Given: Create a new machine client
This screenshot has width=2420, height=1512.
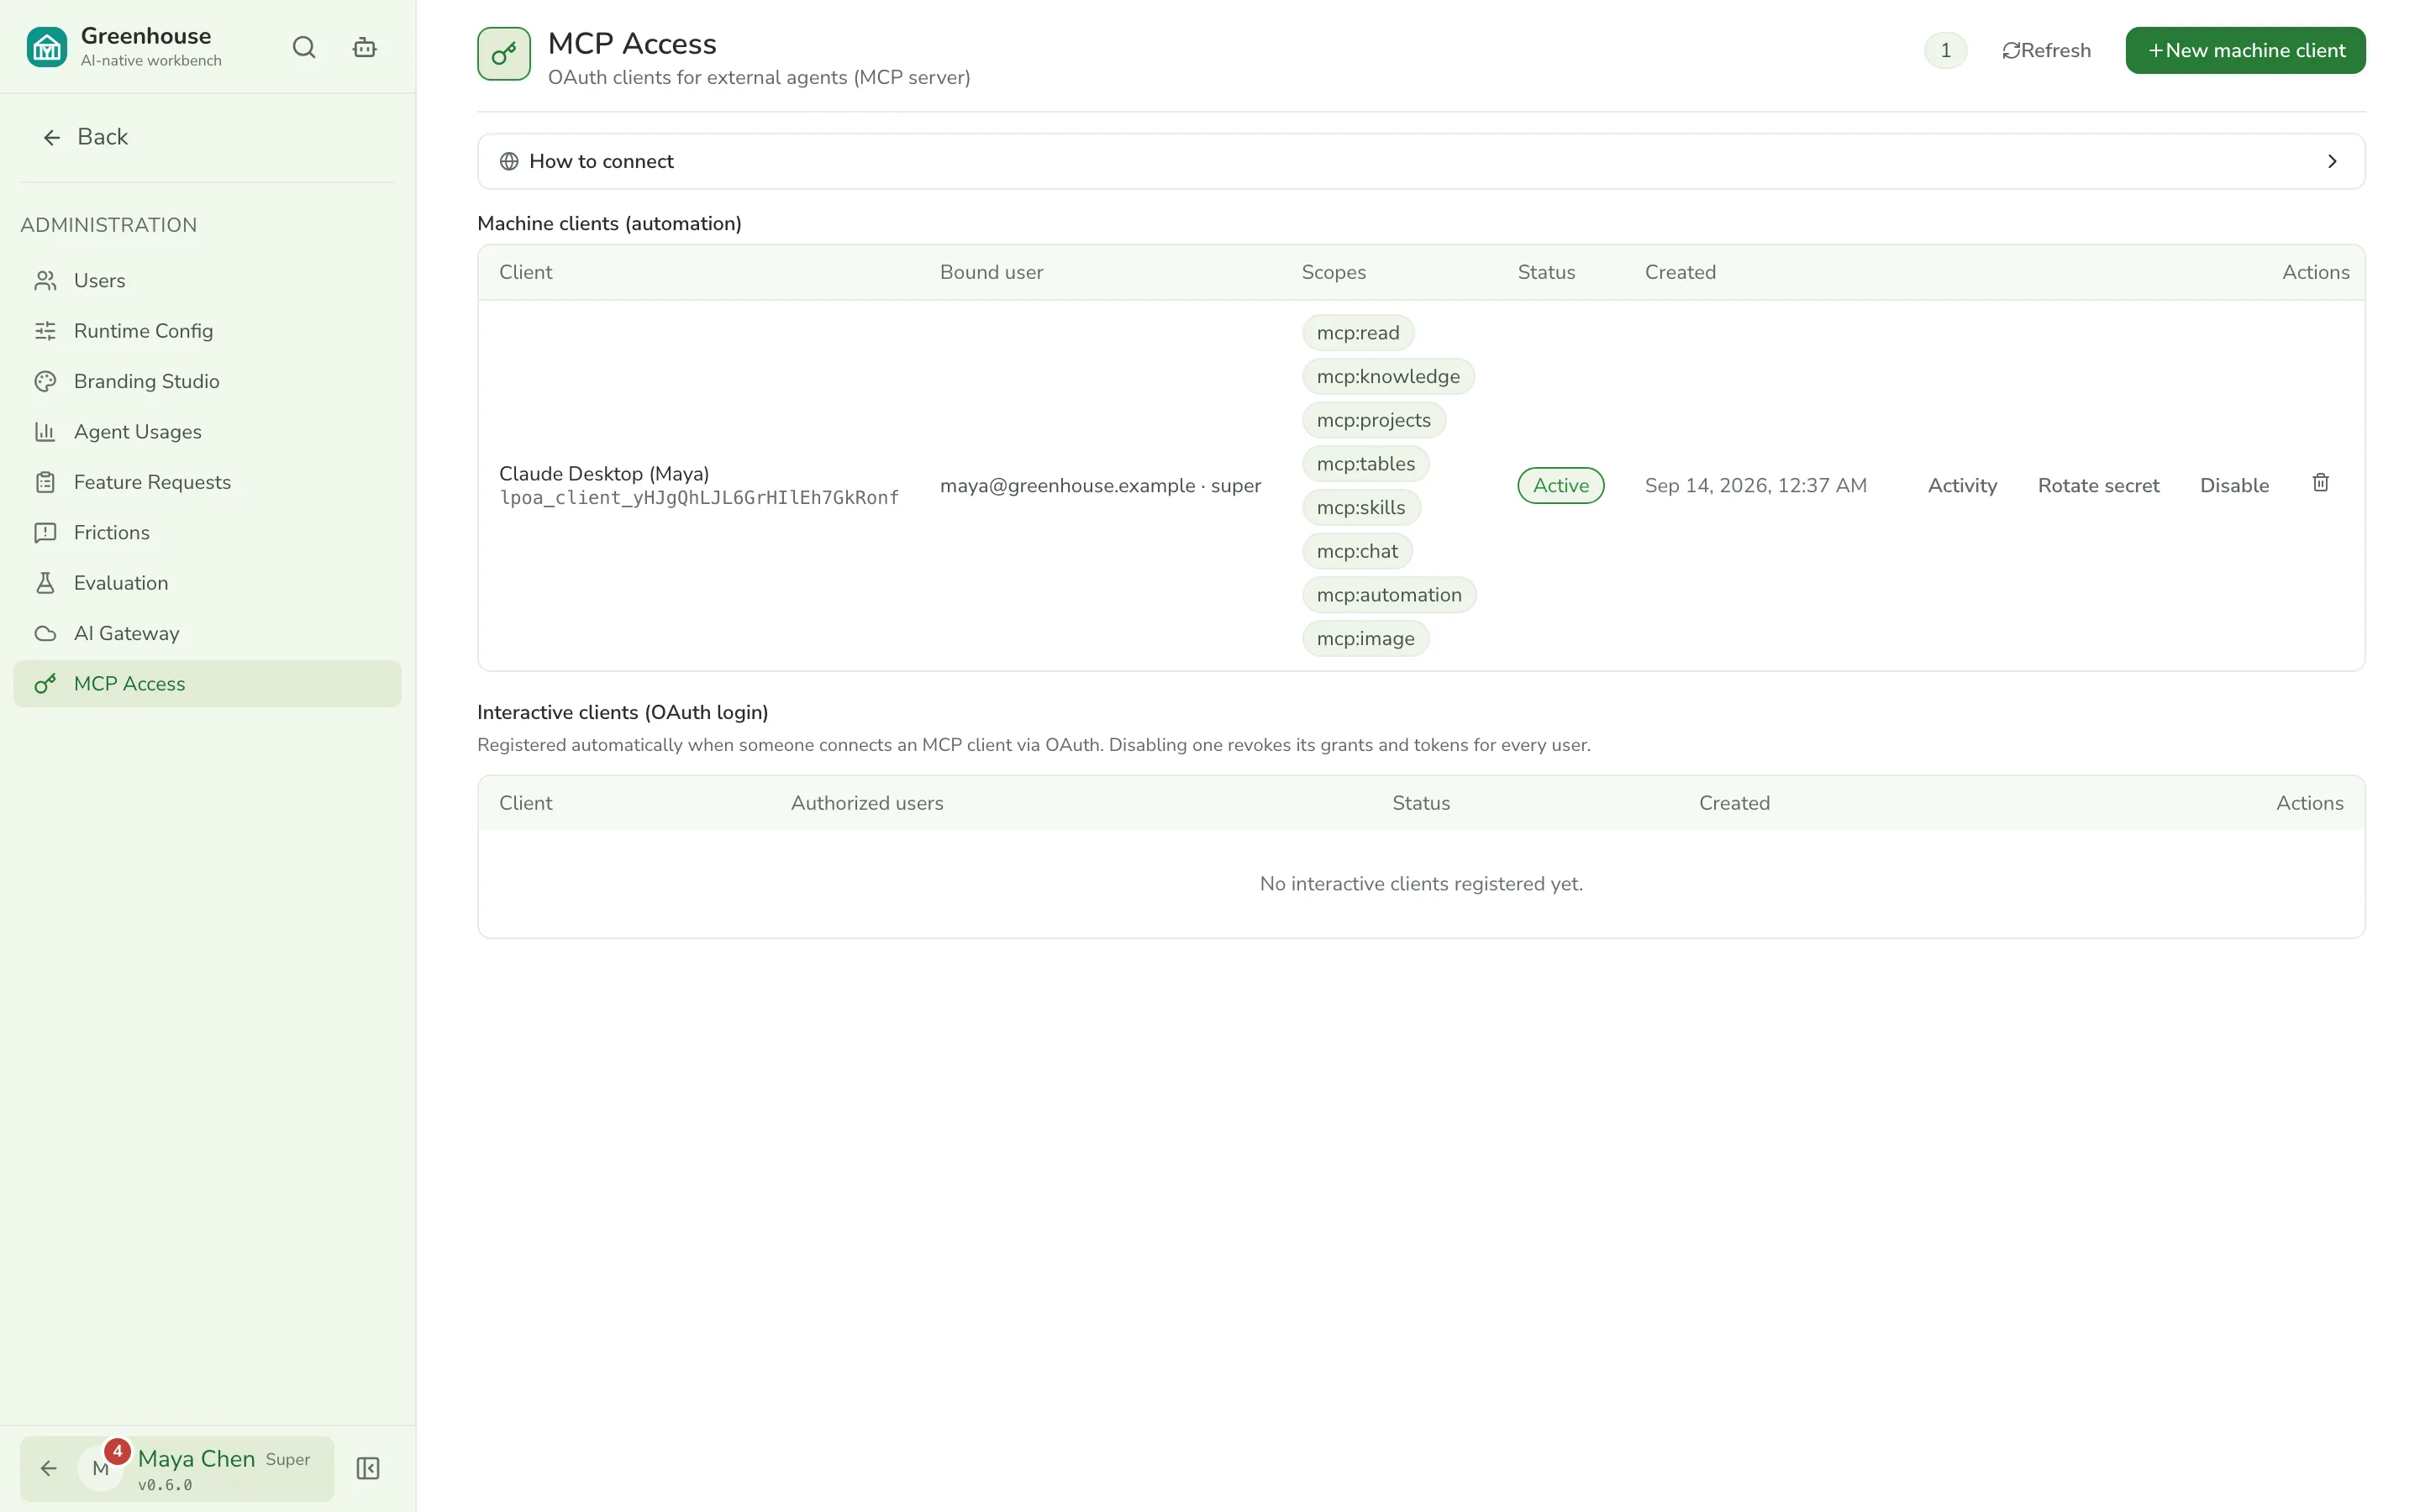Looking at the screenshot, I should click(2245, 50).
